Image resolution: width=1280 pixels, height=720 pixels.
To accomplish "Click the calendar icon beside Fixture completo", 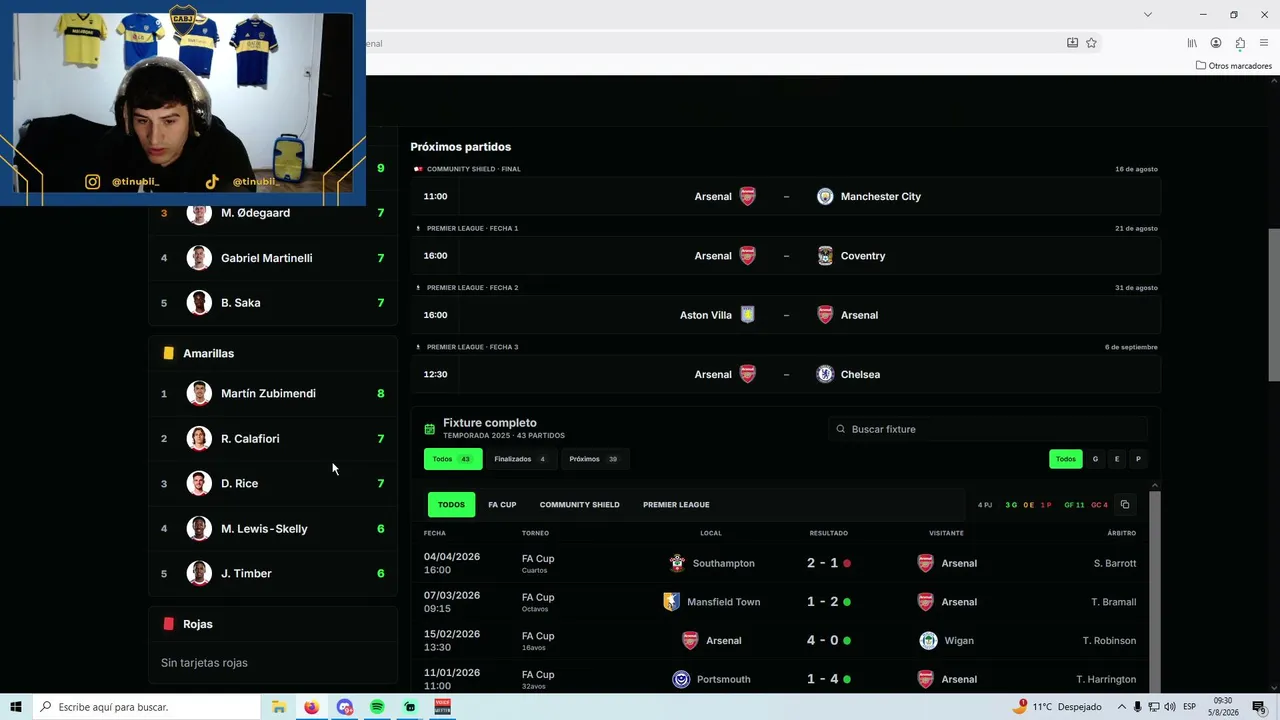I will pos(430,429).
